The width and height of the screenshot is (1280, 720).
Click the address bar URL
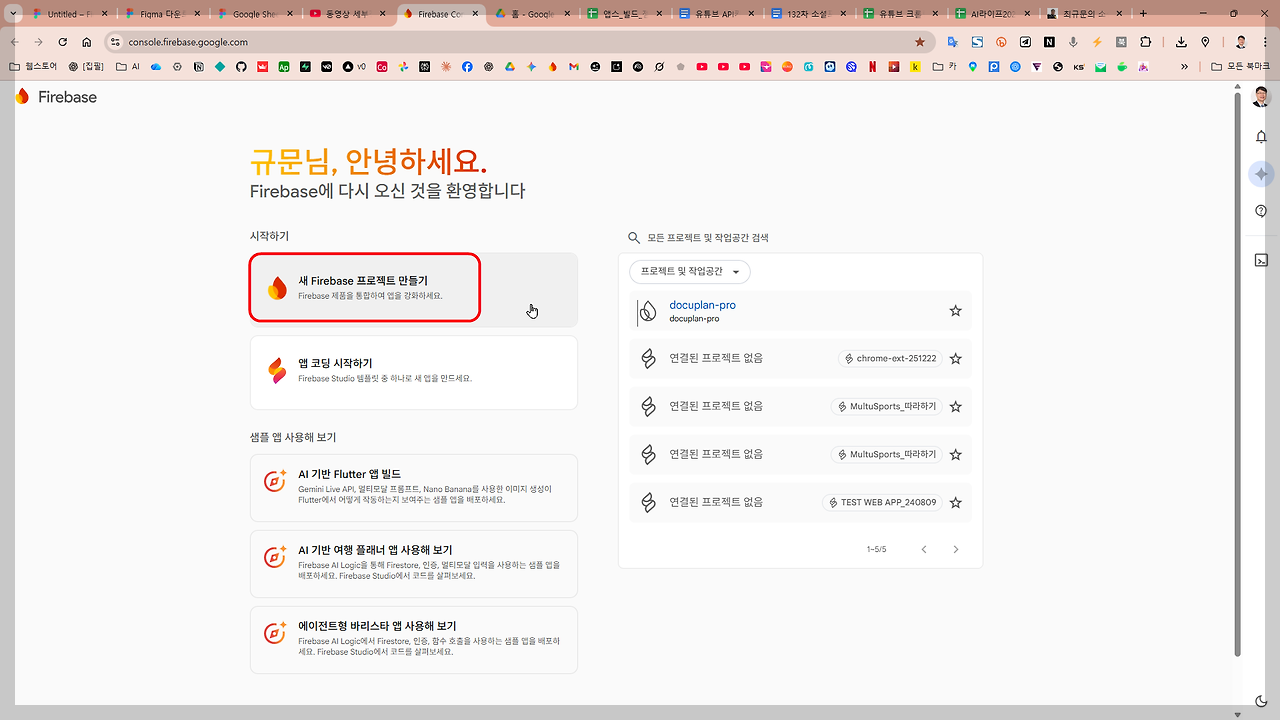click(188, 42)
